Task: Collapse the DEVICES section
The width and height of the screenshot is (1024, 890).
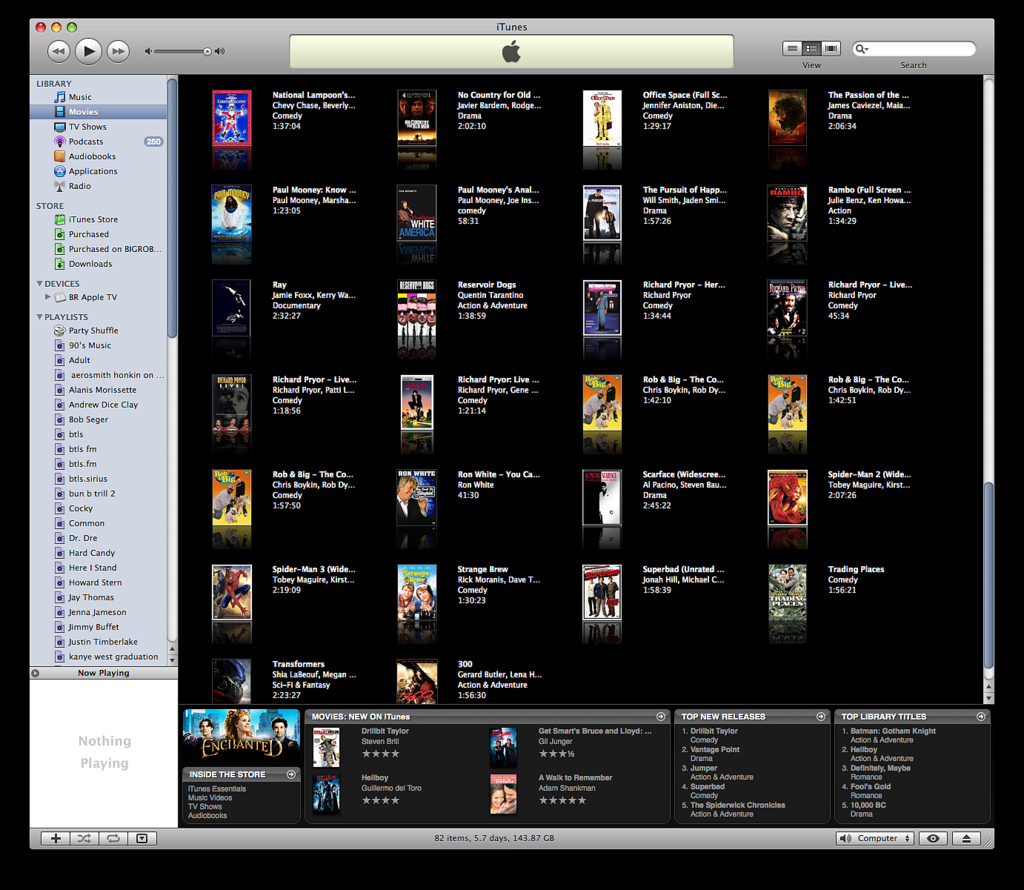Action: [40, 283]
